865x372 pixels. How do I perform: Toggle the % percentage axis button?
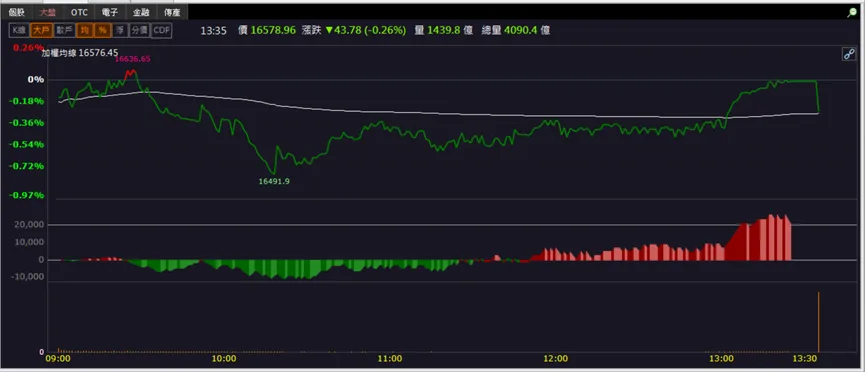102,30
